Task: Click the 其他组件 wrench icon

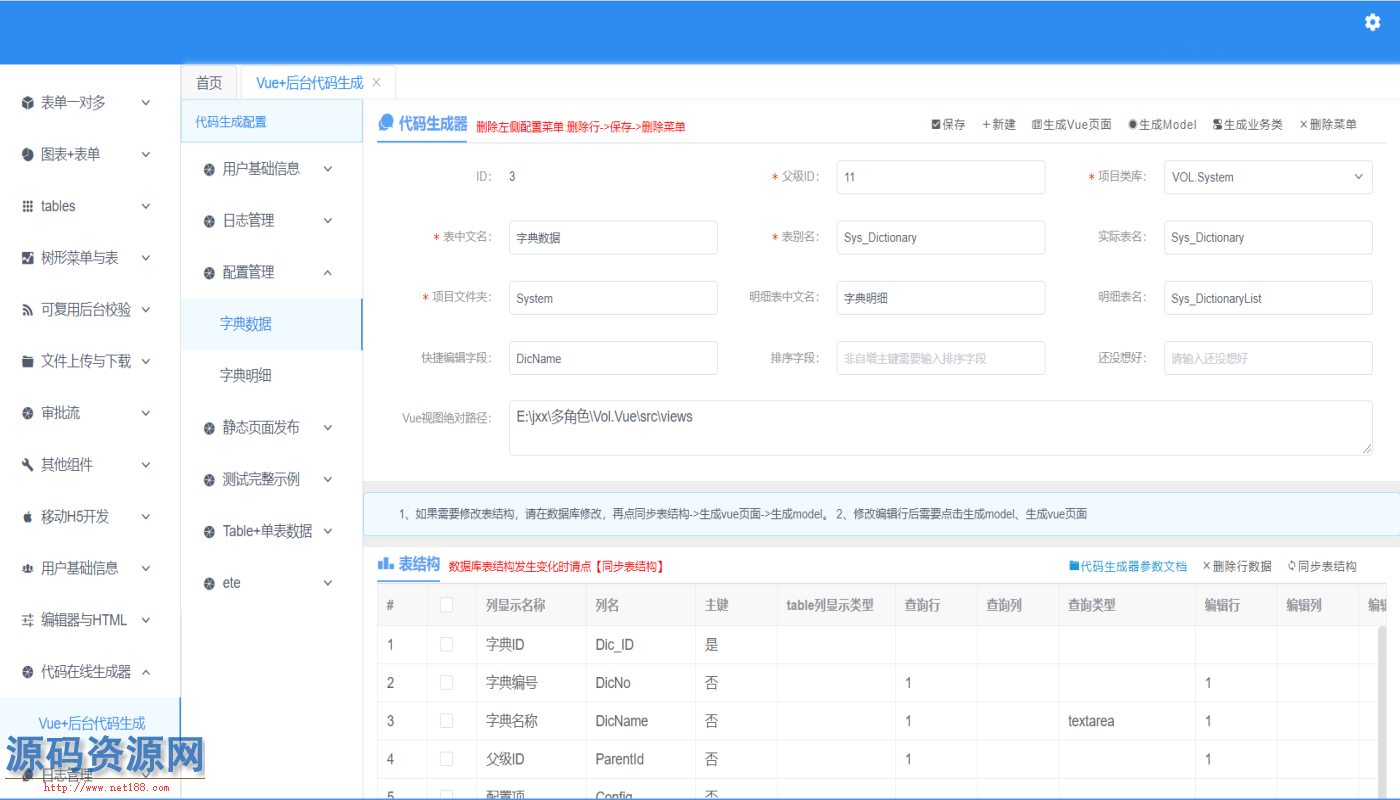Action: point(28,465)
